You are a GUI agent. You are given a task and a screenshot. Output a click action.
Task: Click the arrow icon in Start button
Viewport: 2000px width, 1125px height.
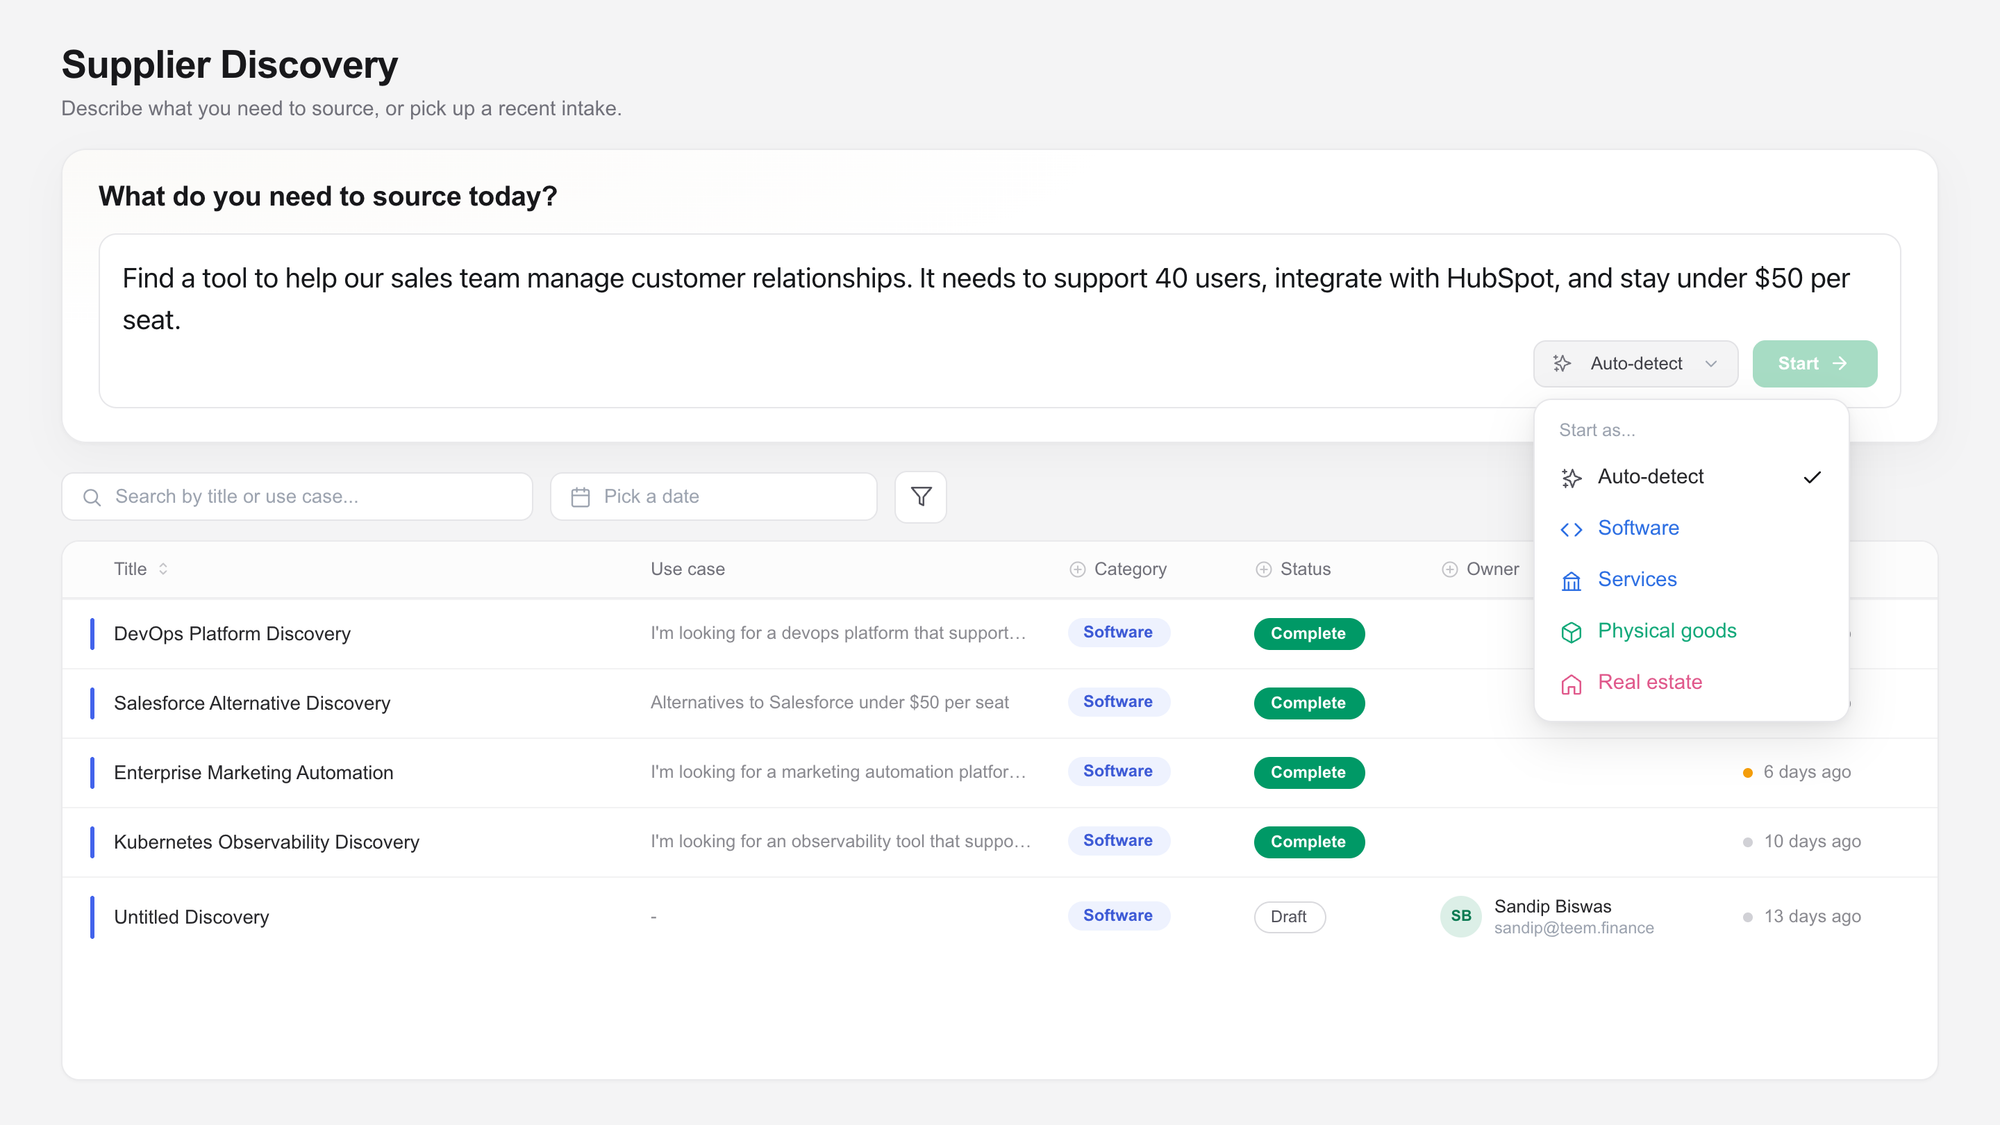(x=1839, y=364)
